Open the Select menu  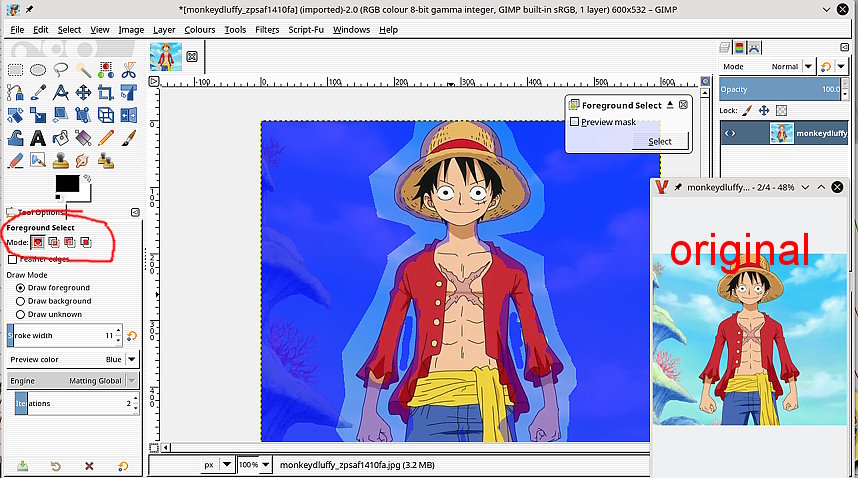pos(69,30)
